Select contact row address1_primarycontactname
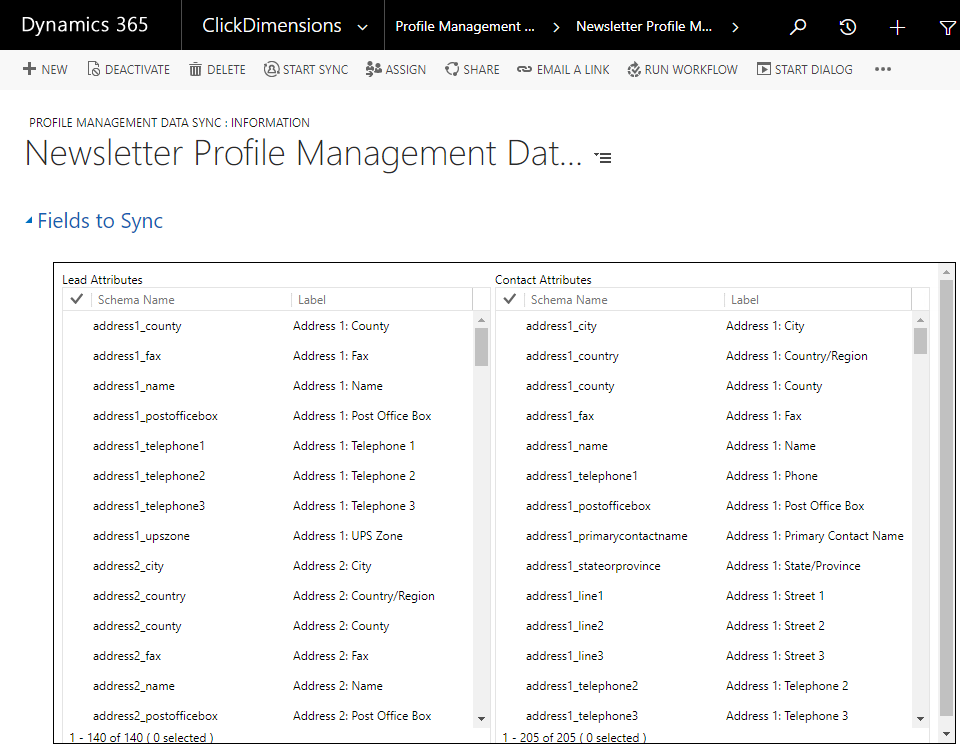 click(x=704, y=536)
